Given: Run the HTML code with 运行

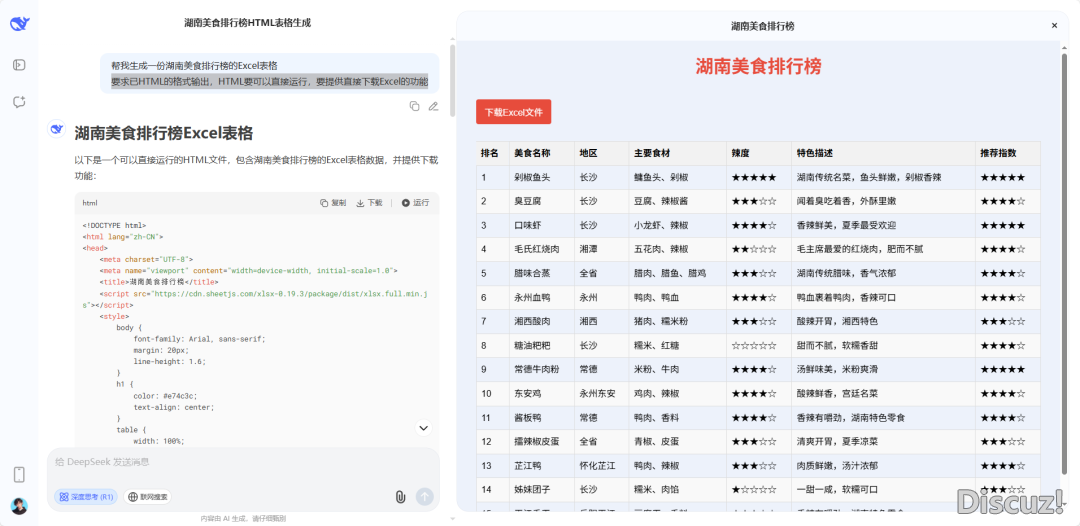Looking at the screenshot, I should pyautogui.click(x=415, y=202).
